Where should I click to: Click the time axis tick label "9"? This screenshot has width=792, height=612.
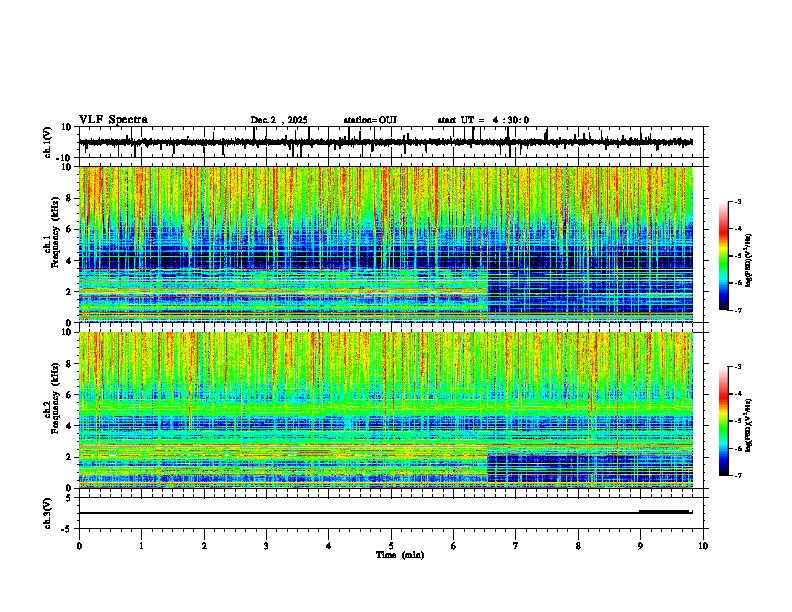coord(640,546)
